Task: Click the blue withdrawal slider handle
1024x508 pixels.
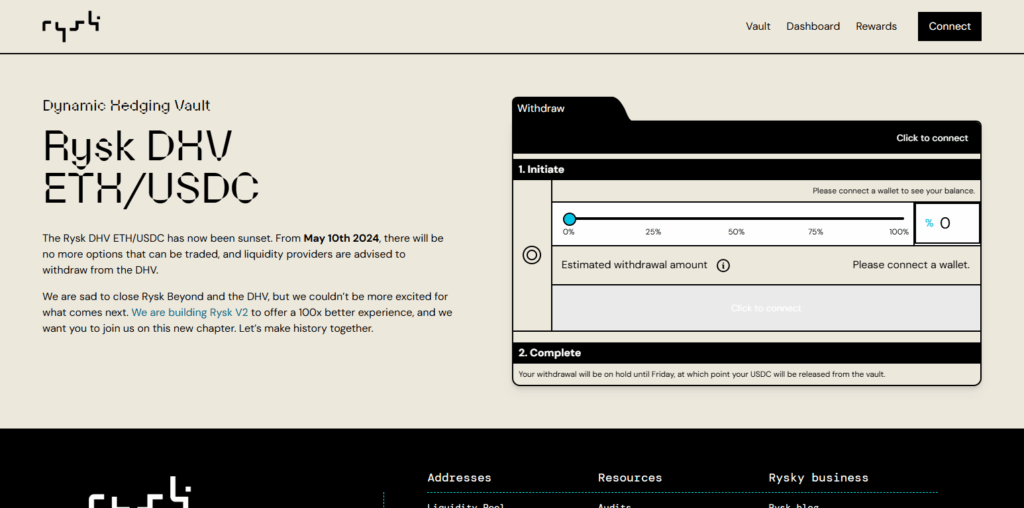Action: tap(569, 219)
